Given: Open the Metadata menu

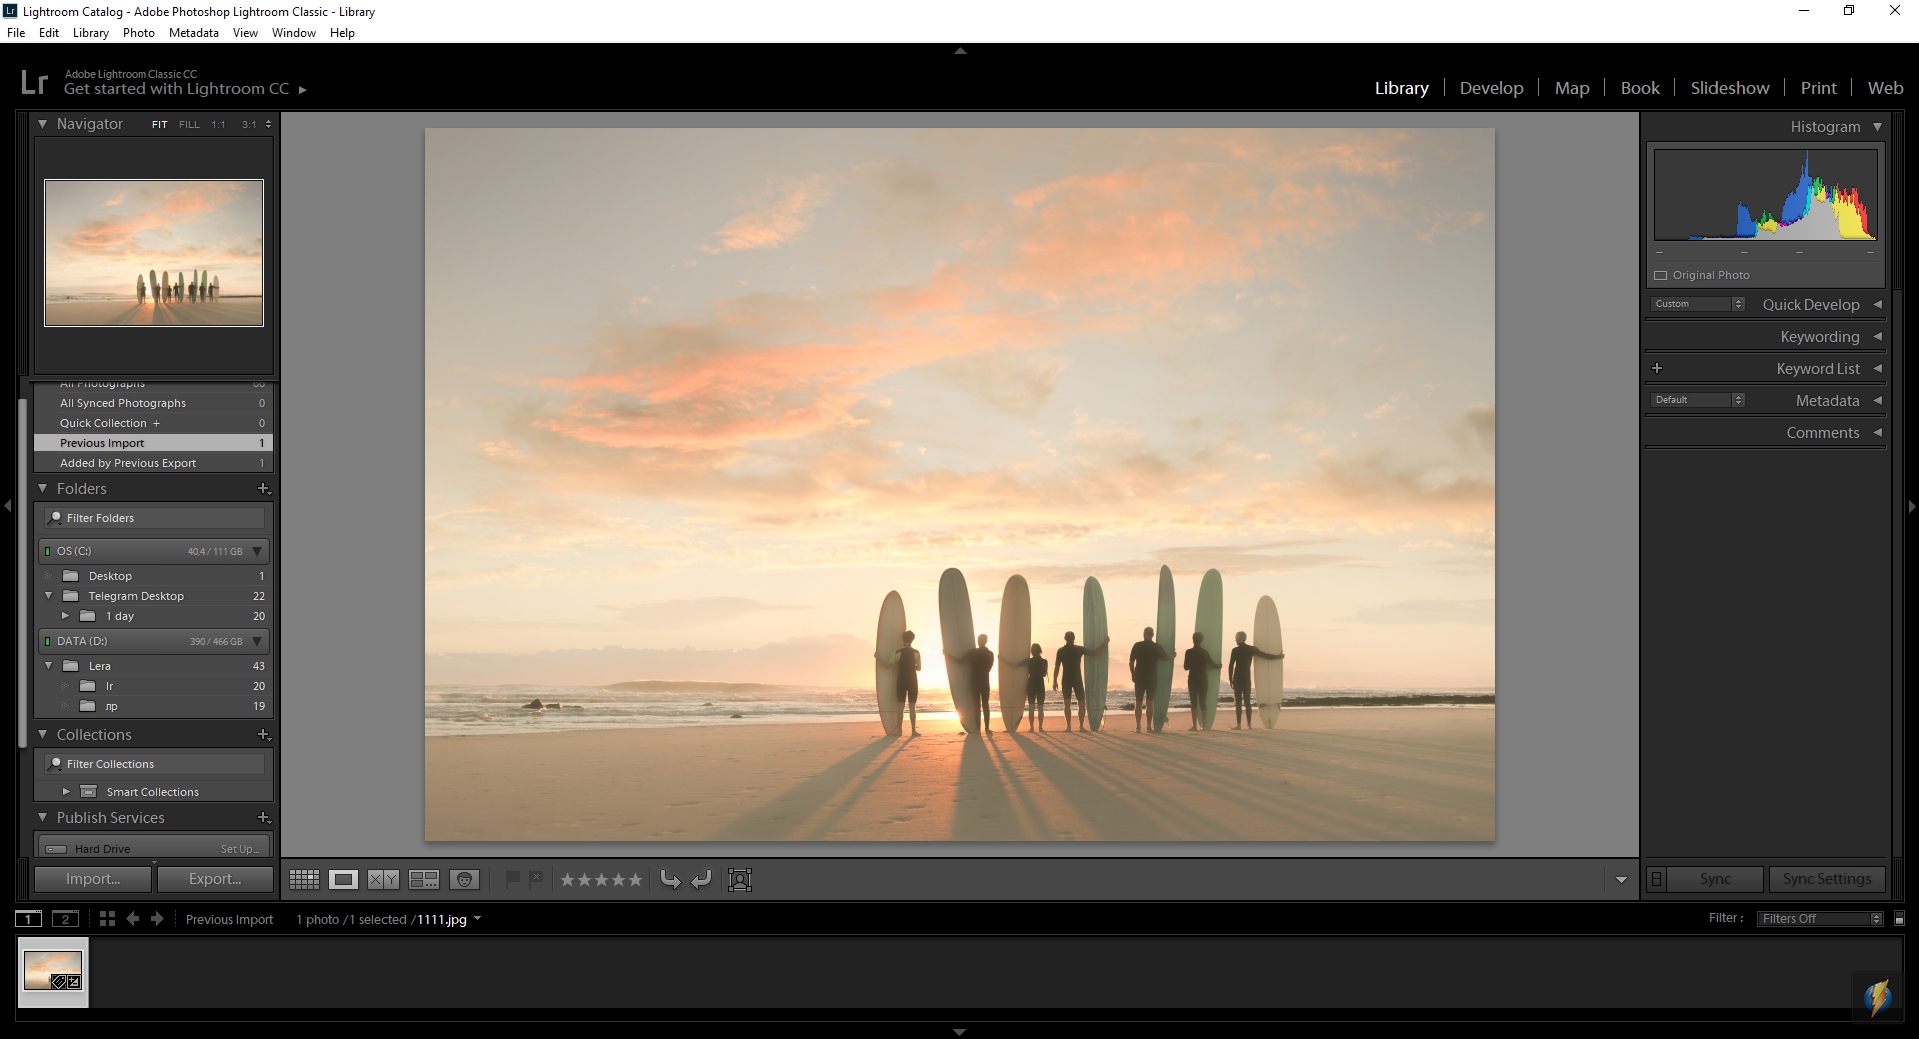Looking at the screenshot, I should [x=194, y=33].
